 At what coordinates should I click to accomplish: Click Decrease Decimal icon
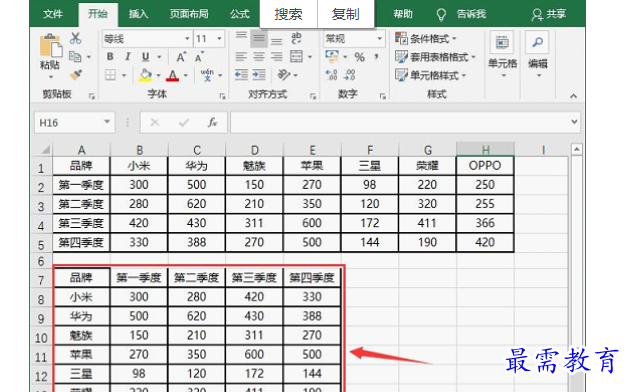(x=349, y=75)
